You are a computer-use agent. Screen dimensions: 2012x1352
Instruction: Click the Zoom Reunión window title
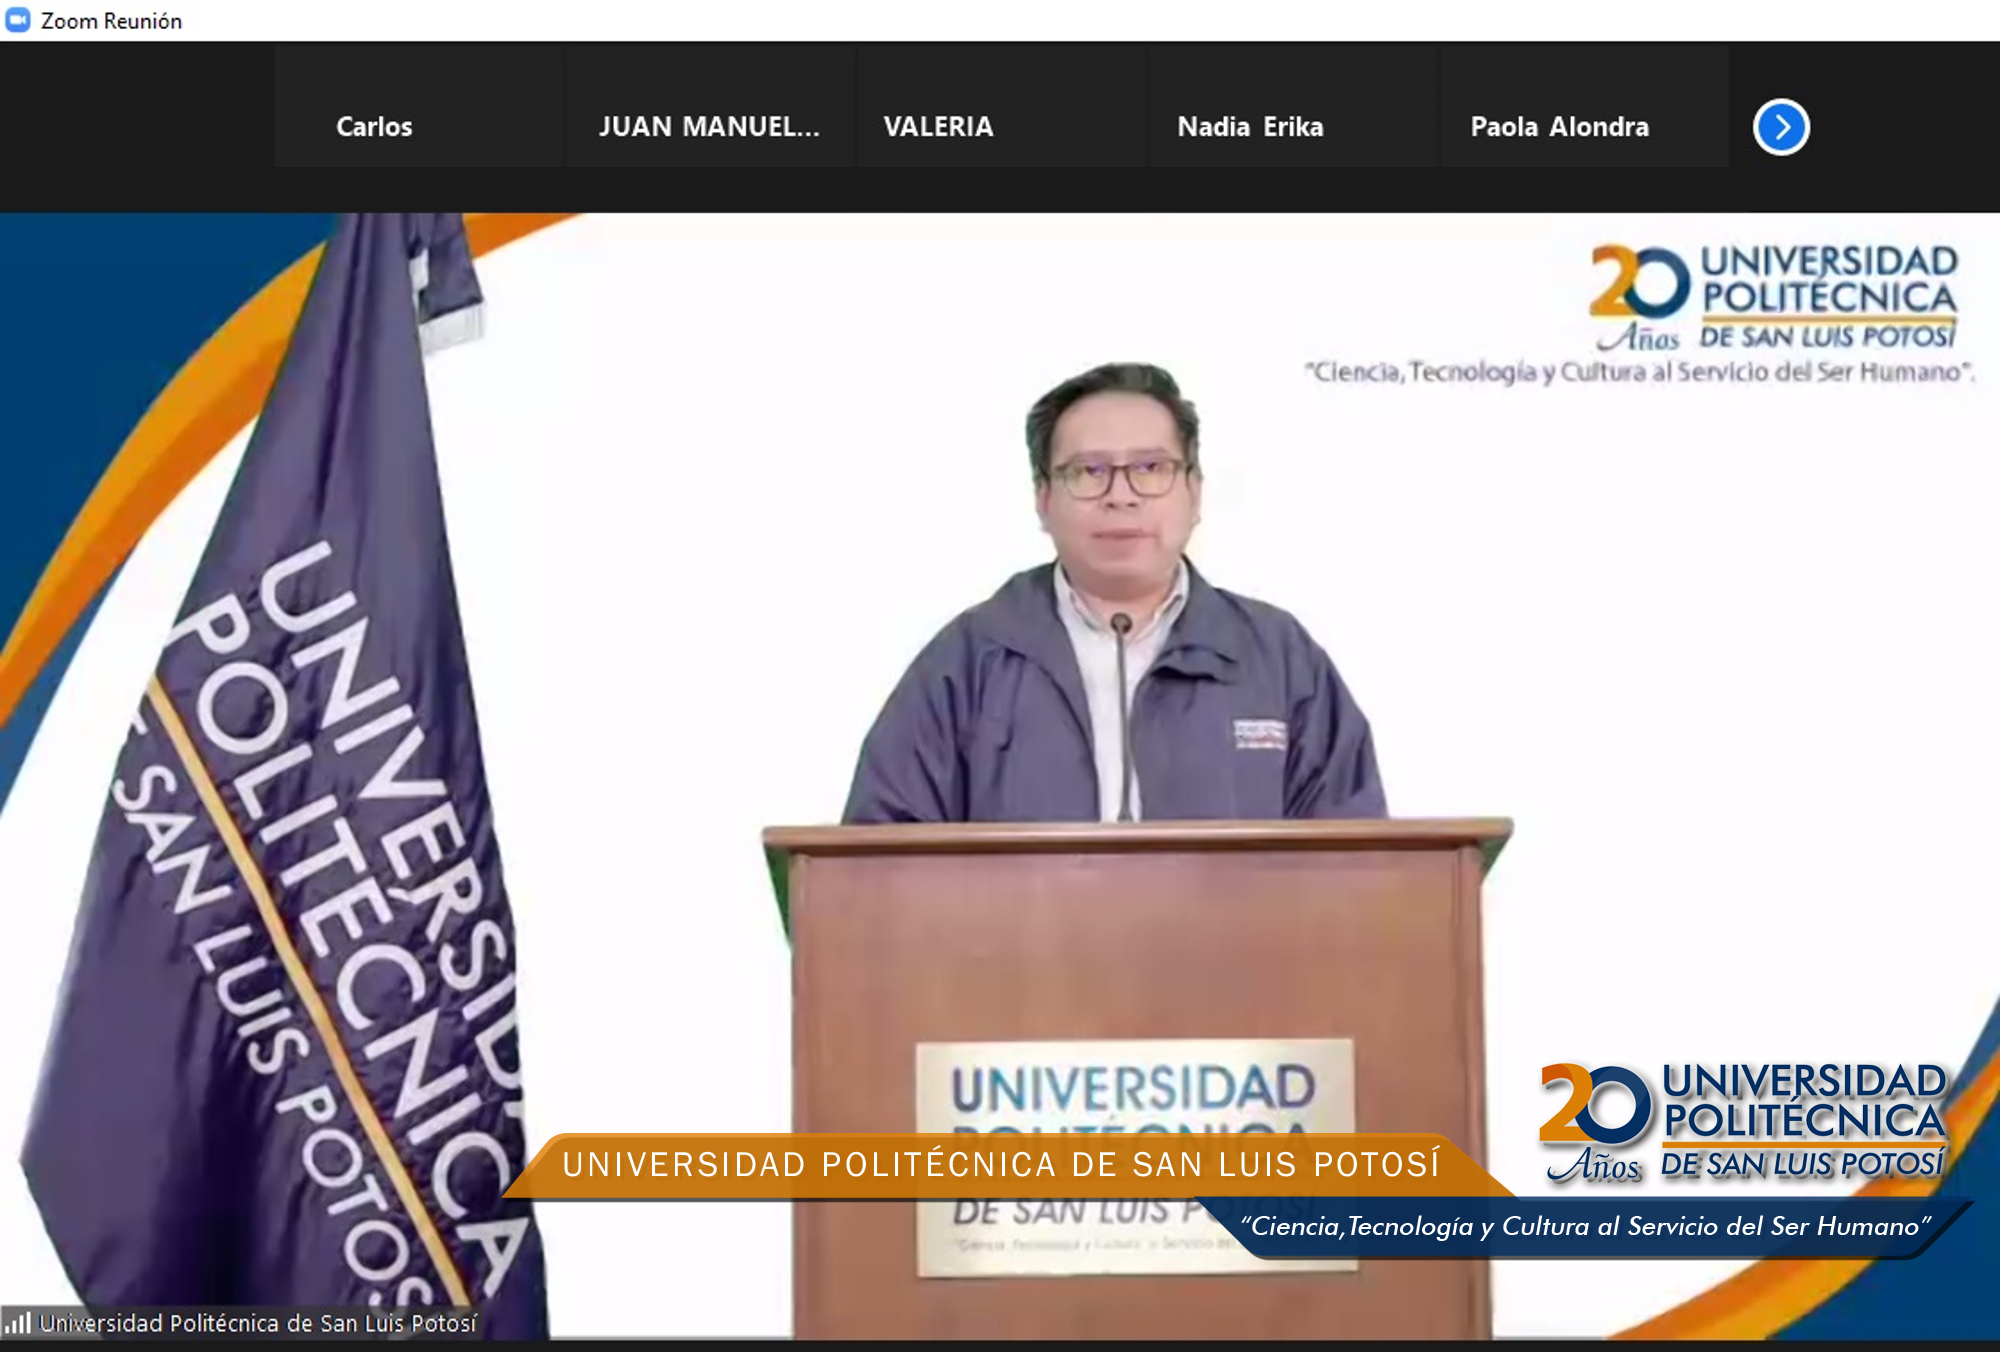tap(111, 20)
